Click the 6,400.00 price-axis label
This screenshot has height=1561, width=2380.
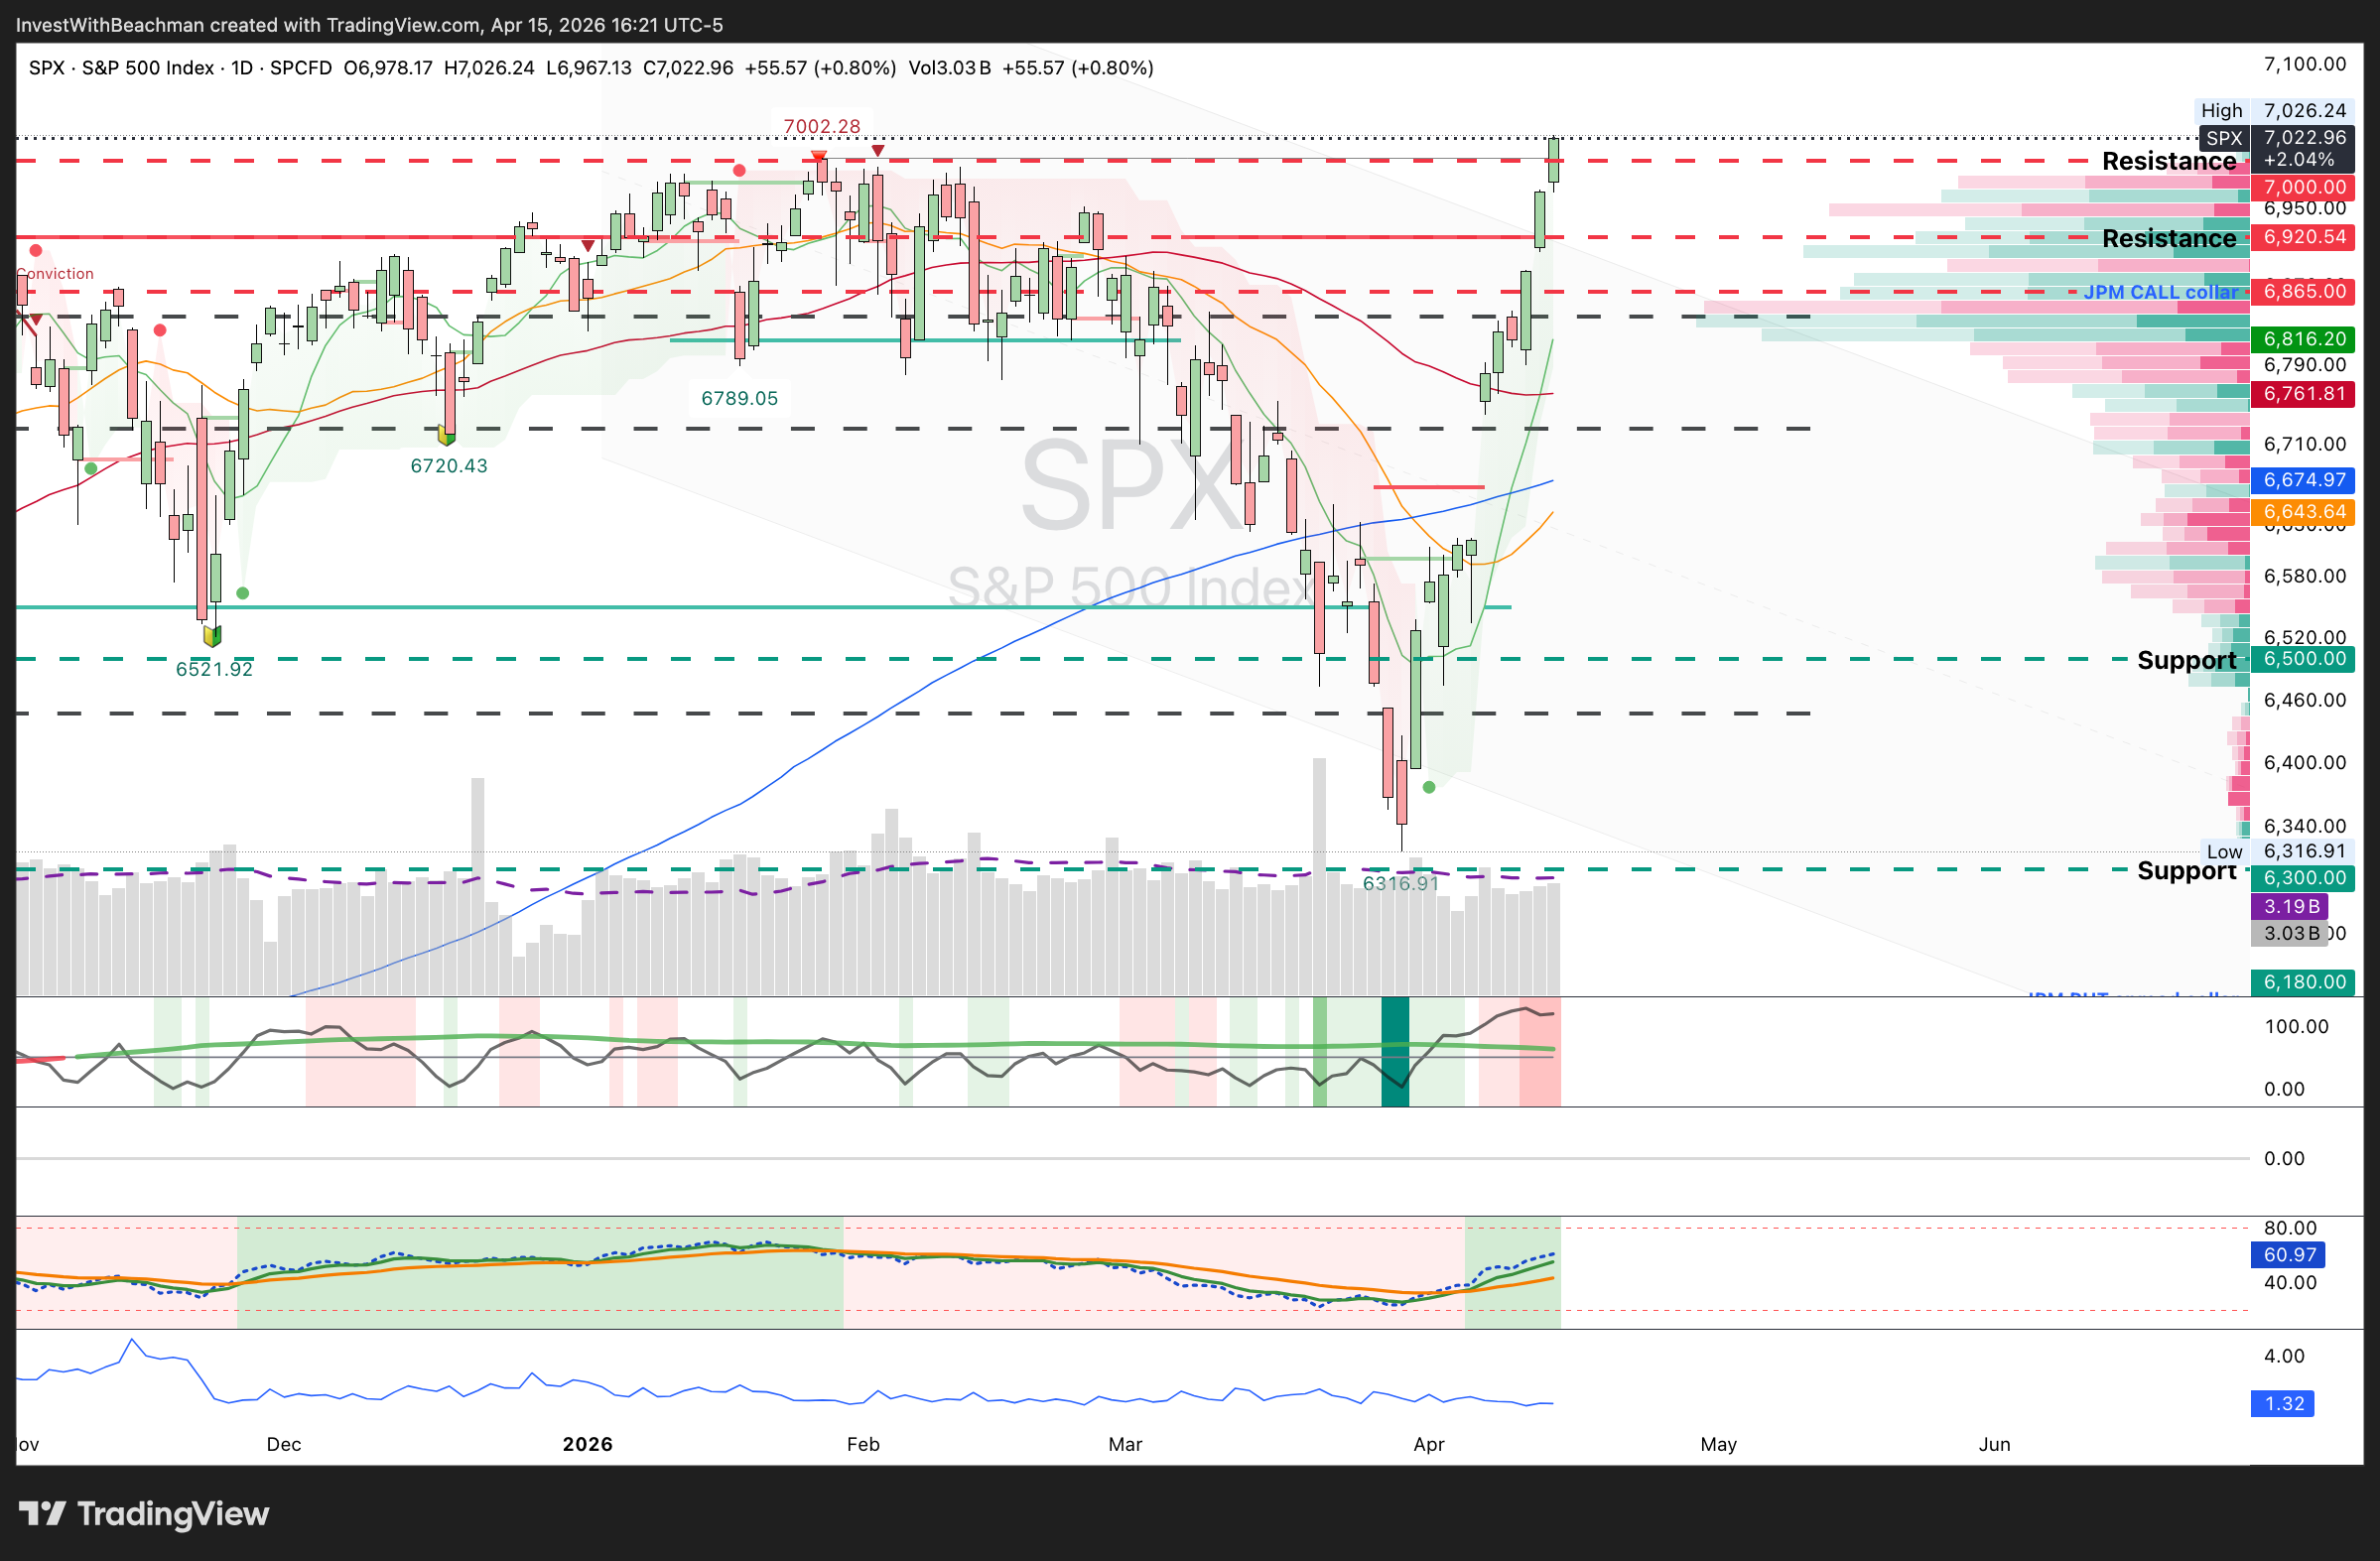(2305, 762)
